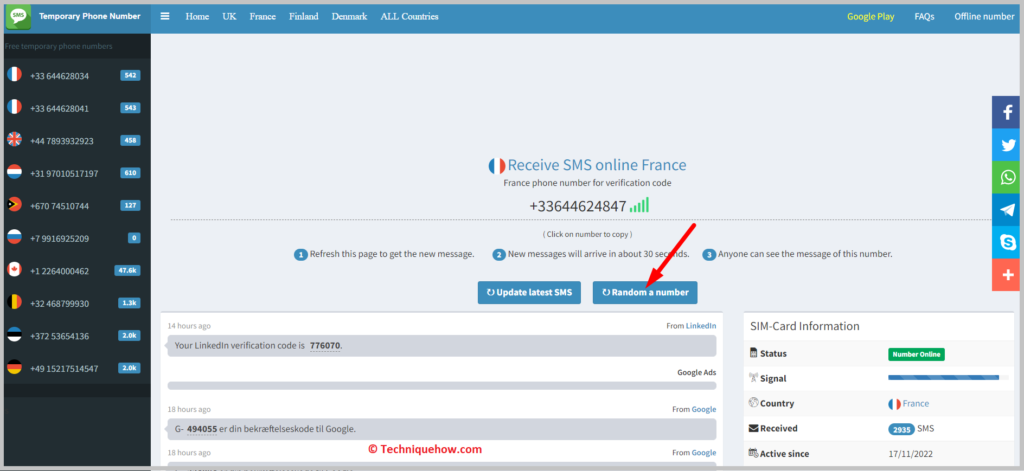This screenshot has width=1024, height=471.
Task: Share via WhatsApp icon
Action: 1008,178
